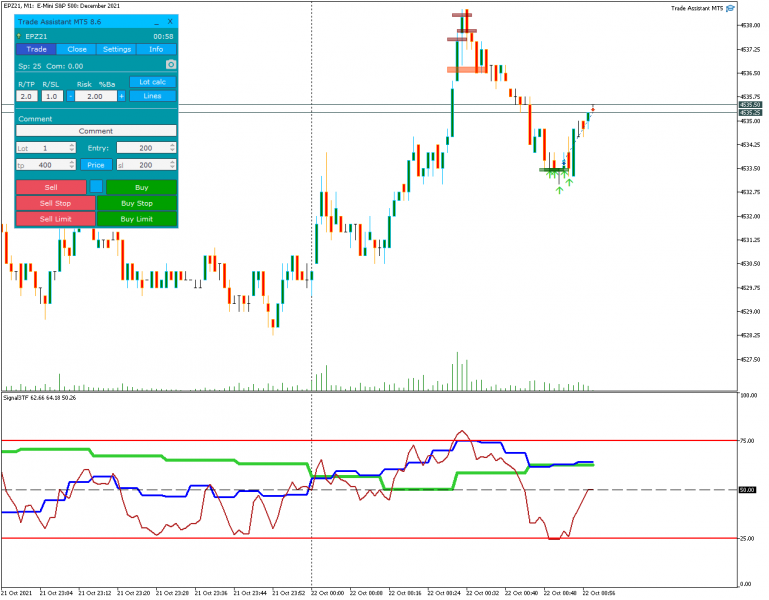Screen dimensions: 769x600
Task: Take a chart screenshot with the camera icon
Action: [x=171, y=64]
